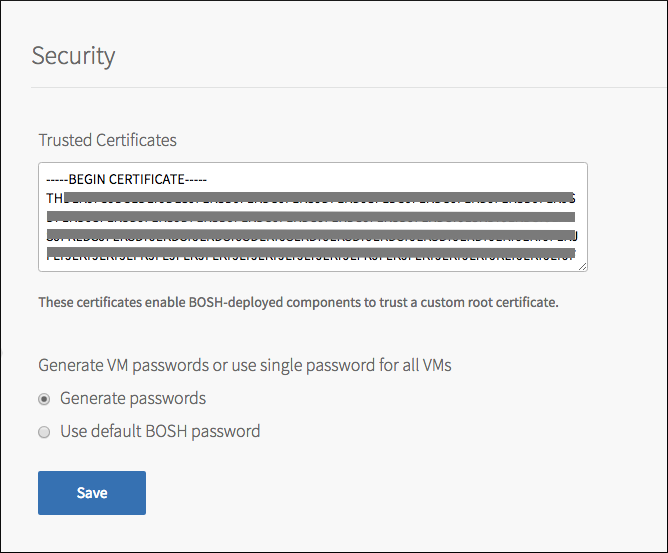This screenshot has height=553, width=668.
Task: Place cursor on BEGIN CERTIFICATE line
Action: point(127,180)
